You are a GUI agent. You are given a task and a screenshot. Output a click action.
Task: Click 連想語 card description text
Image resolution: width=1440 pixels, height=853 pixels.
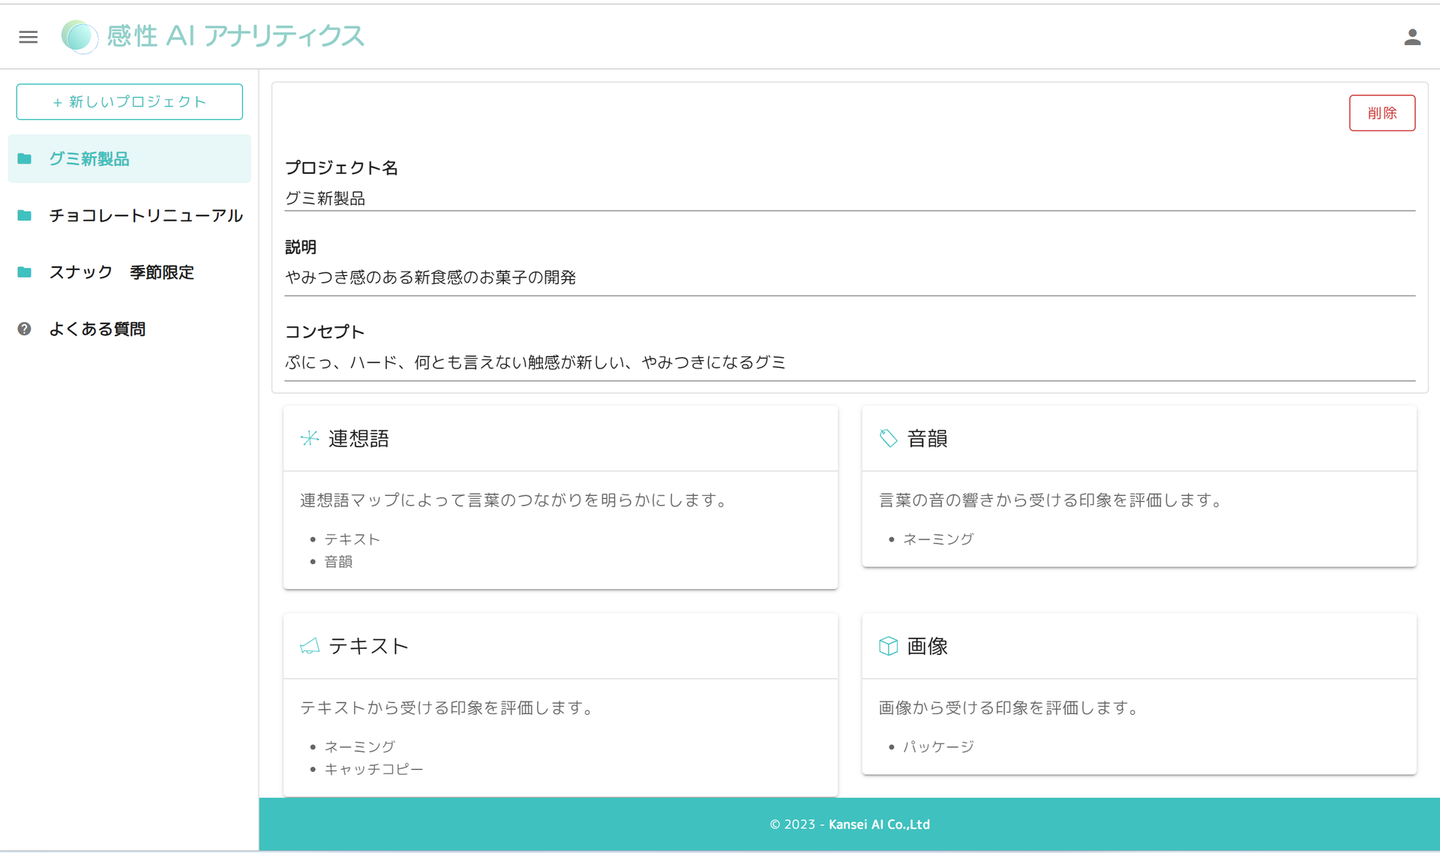516,500
